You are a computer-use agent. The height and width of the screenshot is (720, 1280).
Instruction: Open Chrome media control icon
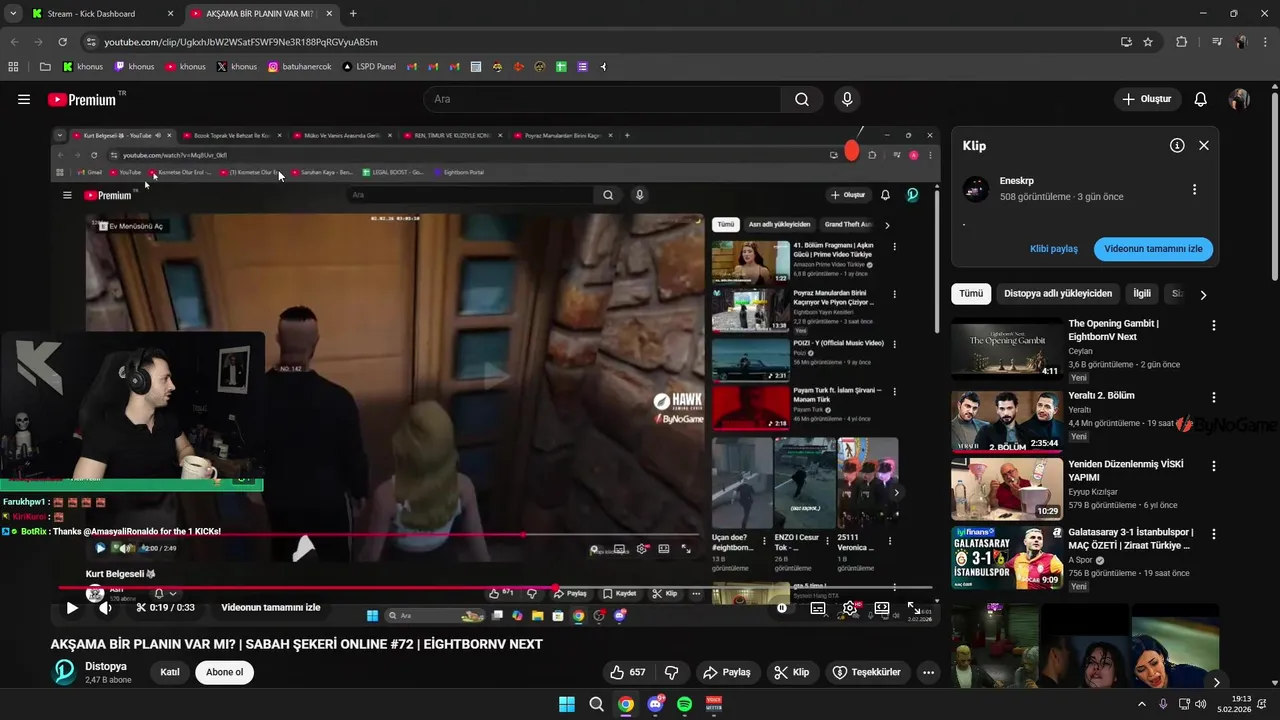pyautogui.click(x=1217, y=42)
